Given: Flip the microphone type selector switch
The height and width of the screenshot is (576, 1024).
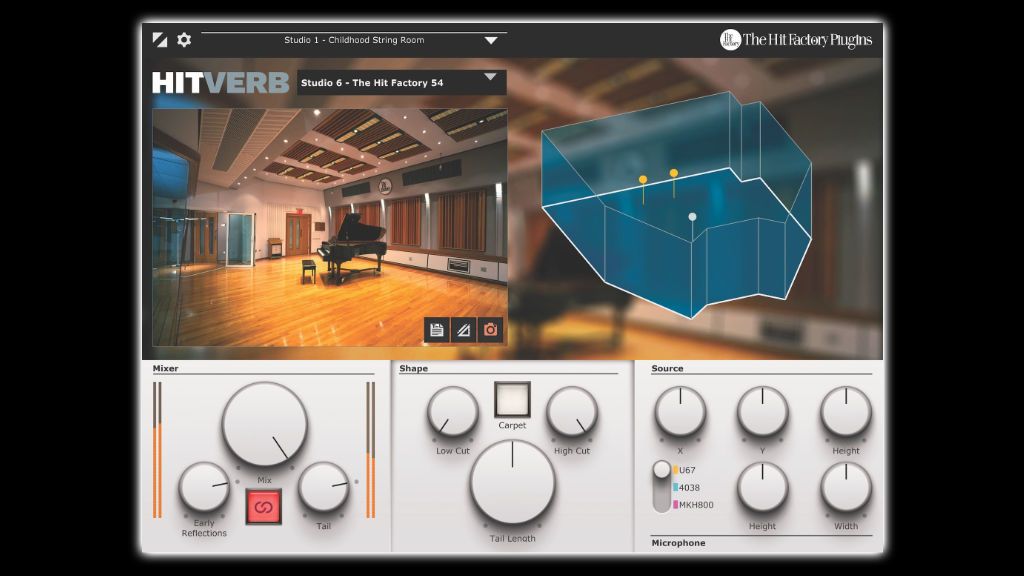Looking at the screenshot, I should tap(662, 487).
